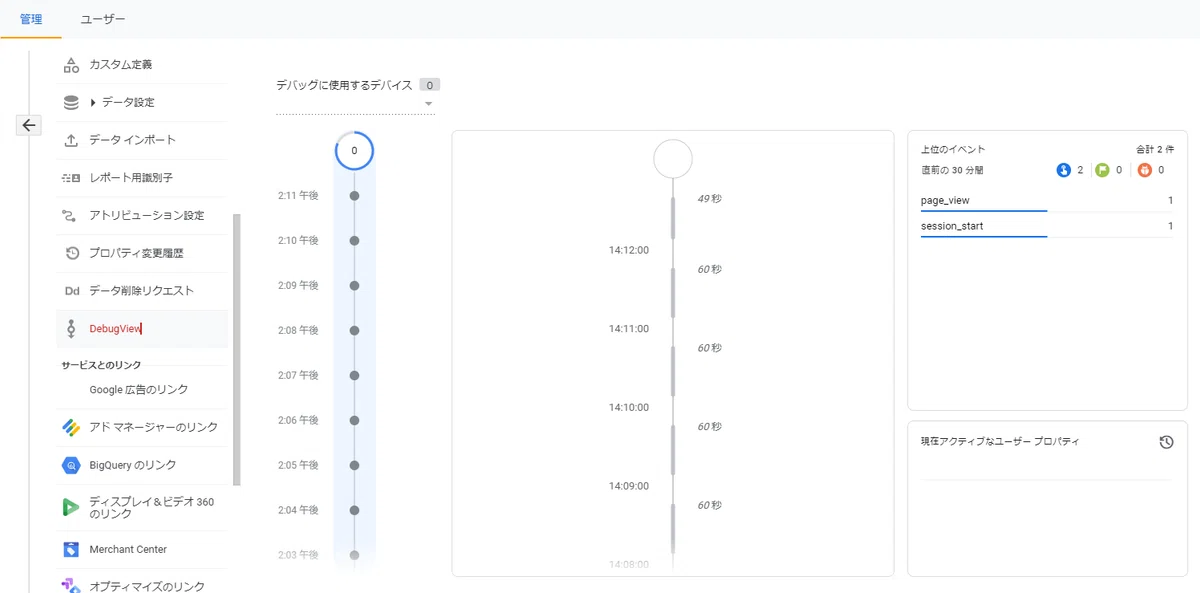Click the データインポート upload icon
1200x593 pixels.
(x=71, y=140)
